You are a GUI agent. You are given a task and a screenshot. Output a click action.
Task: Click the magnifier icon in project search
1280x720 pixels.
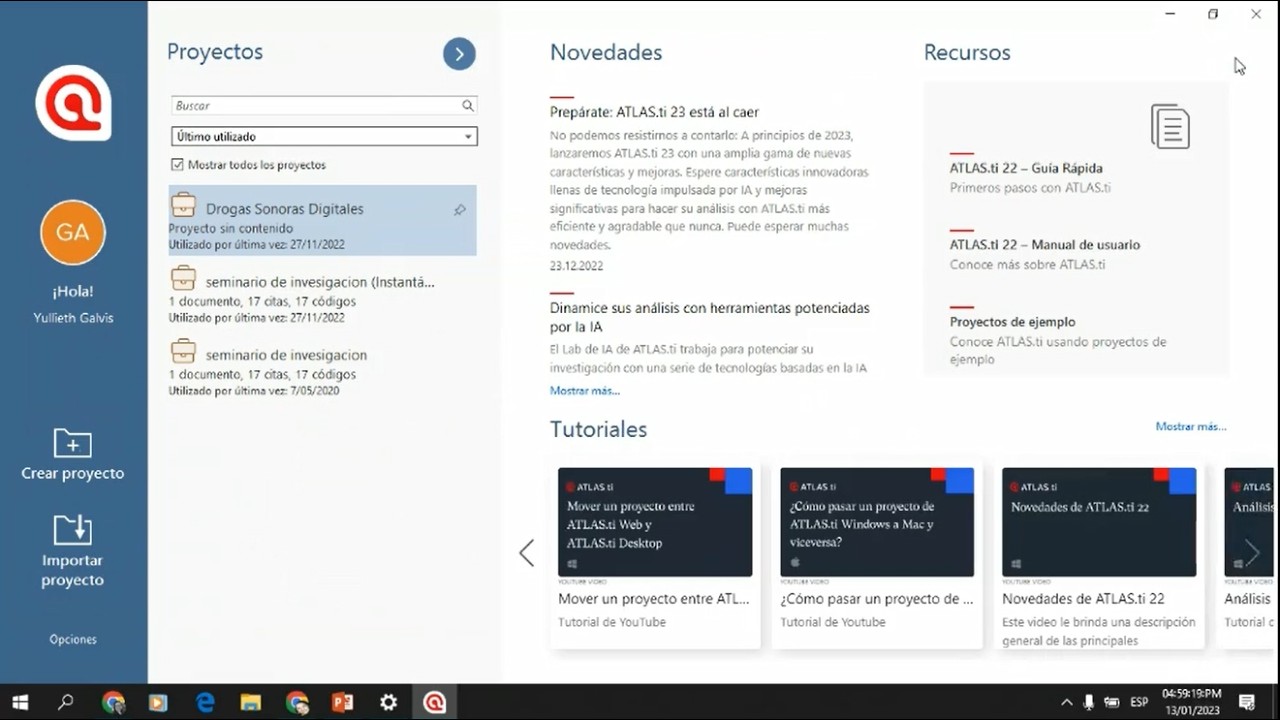pyautogui.click(x=467, y=105)
